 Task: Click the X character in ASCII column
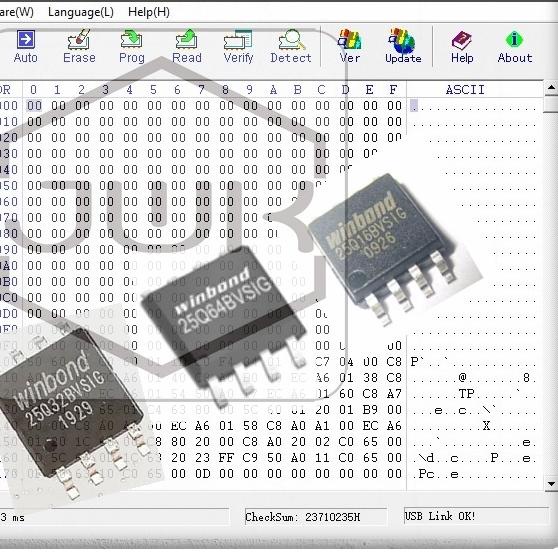tap(486, 426)
